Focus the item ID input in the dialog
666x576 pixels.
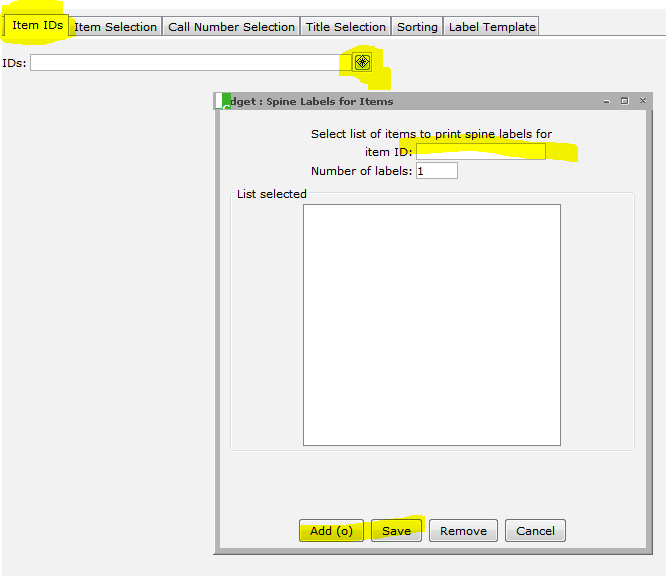[x=480, y=152]
